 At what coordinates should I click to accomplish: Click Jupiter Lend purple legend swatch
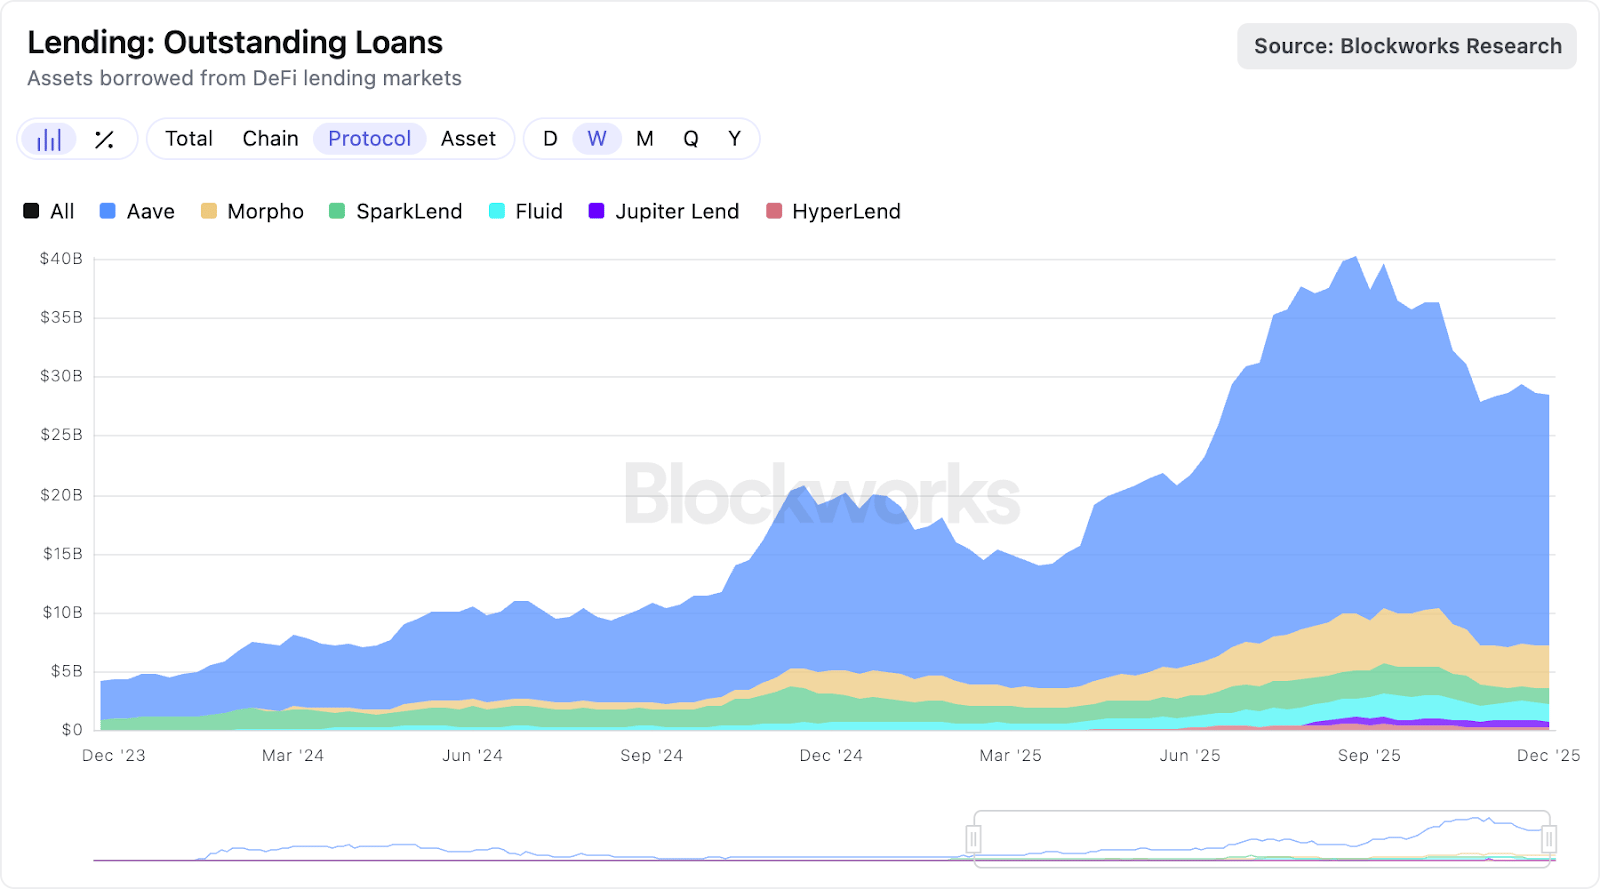pyautogui.click(x=597, y=211)
